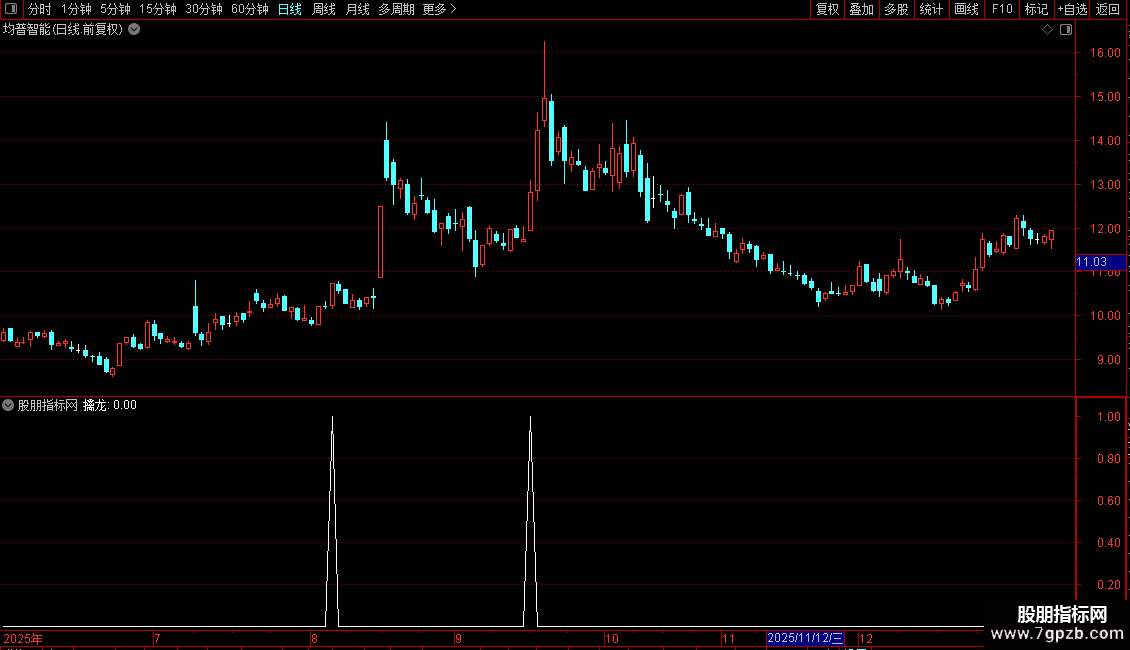Expand the 更多 periods menu
The height and width of the screenshot is (650, 1130).
[439, 9]
